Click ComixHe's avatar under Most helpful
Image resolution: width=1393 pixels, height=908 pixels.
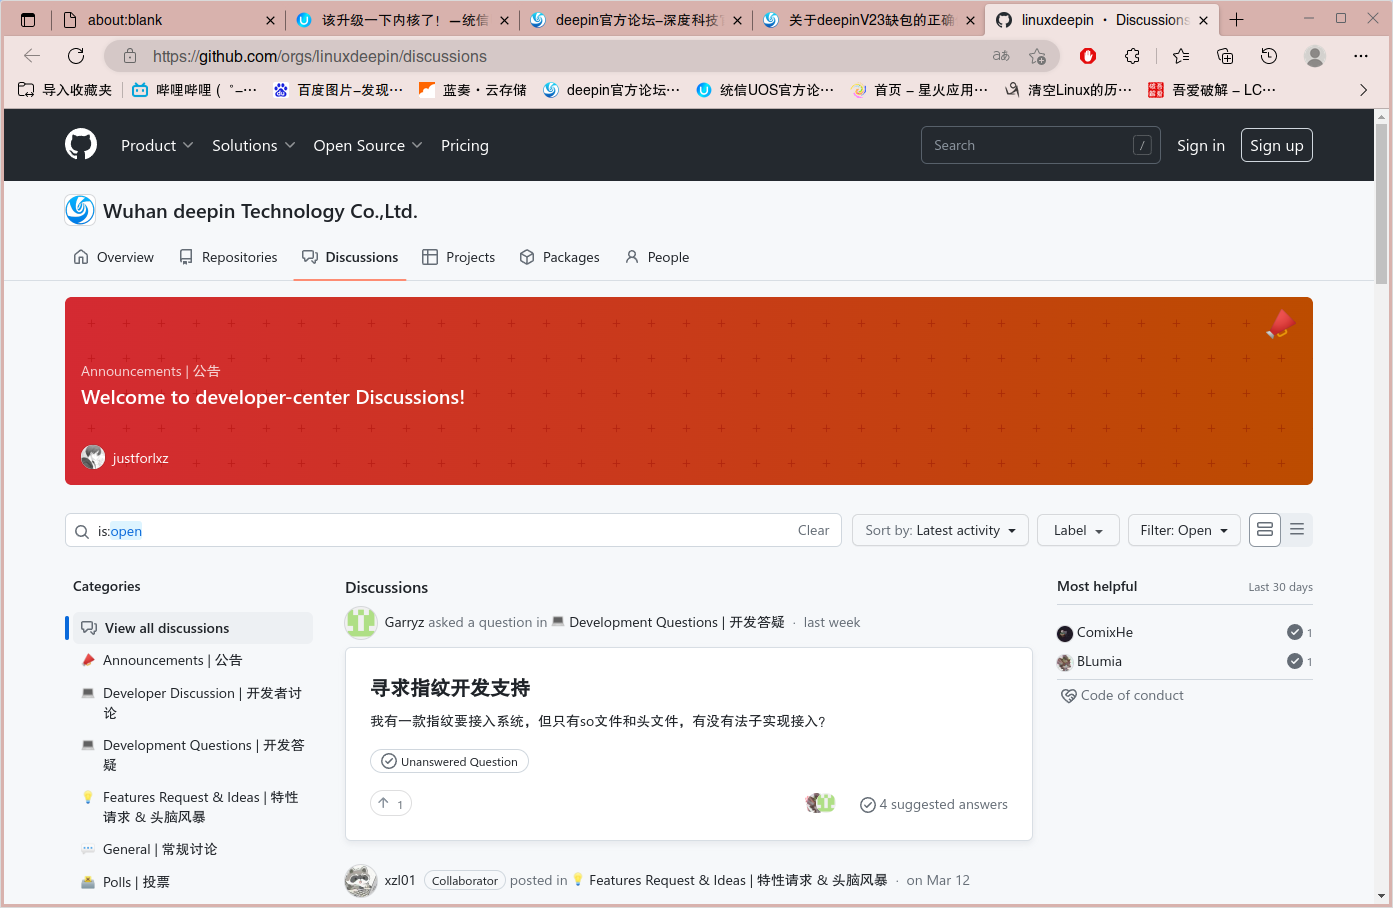[x=1065, y=632]
